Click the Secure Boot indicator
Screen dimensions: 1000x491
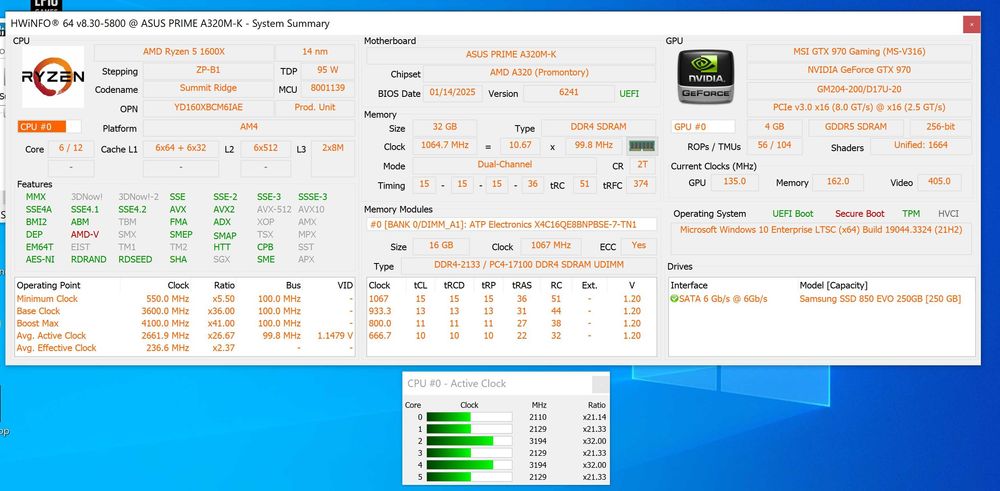click(860, 214)
